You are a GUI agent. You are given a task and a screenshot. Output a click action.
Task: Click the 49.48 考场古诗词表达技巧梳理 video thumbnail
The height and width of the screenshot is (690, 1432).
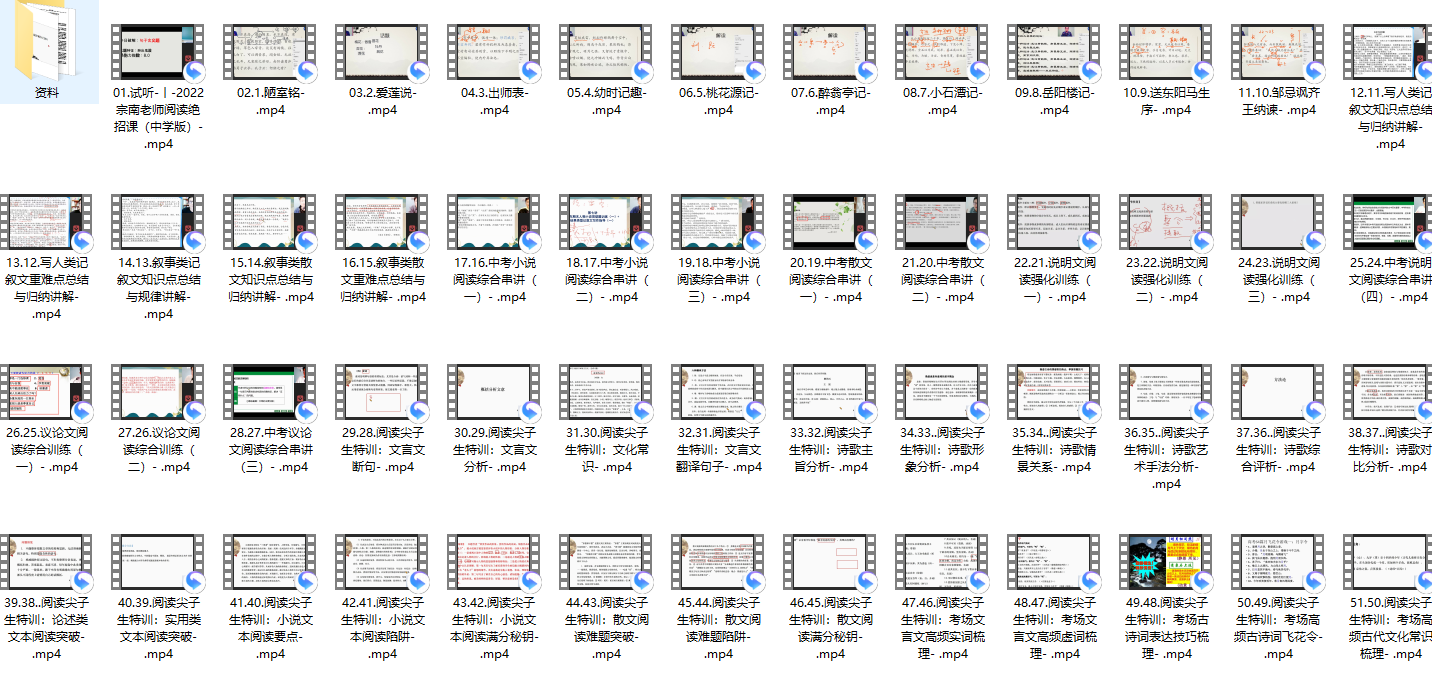(1167, 562)
